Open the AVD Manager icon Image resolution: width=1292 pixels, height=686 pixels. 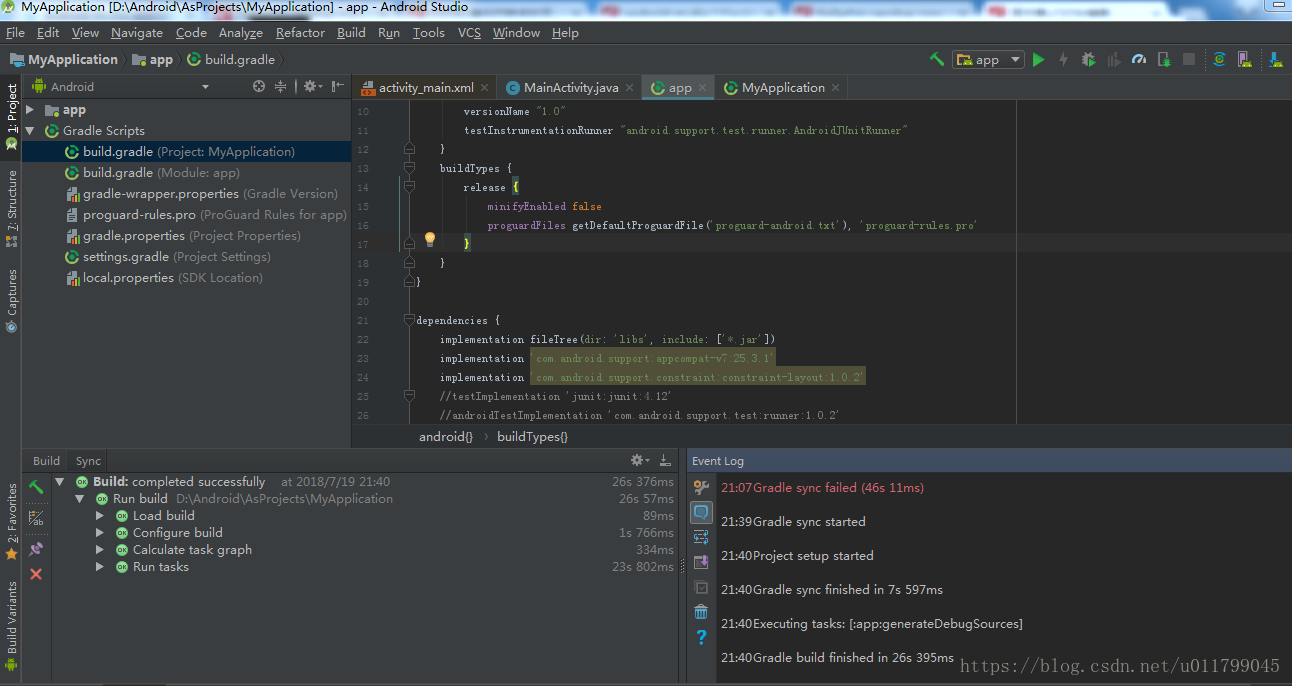(x=1244, y=59)
